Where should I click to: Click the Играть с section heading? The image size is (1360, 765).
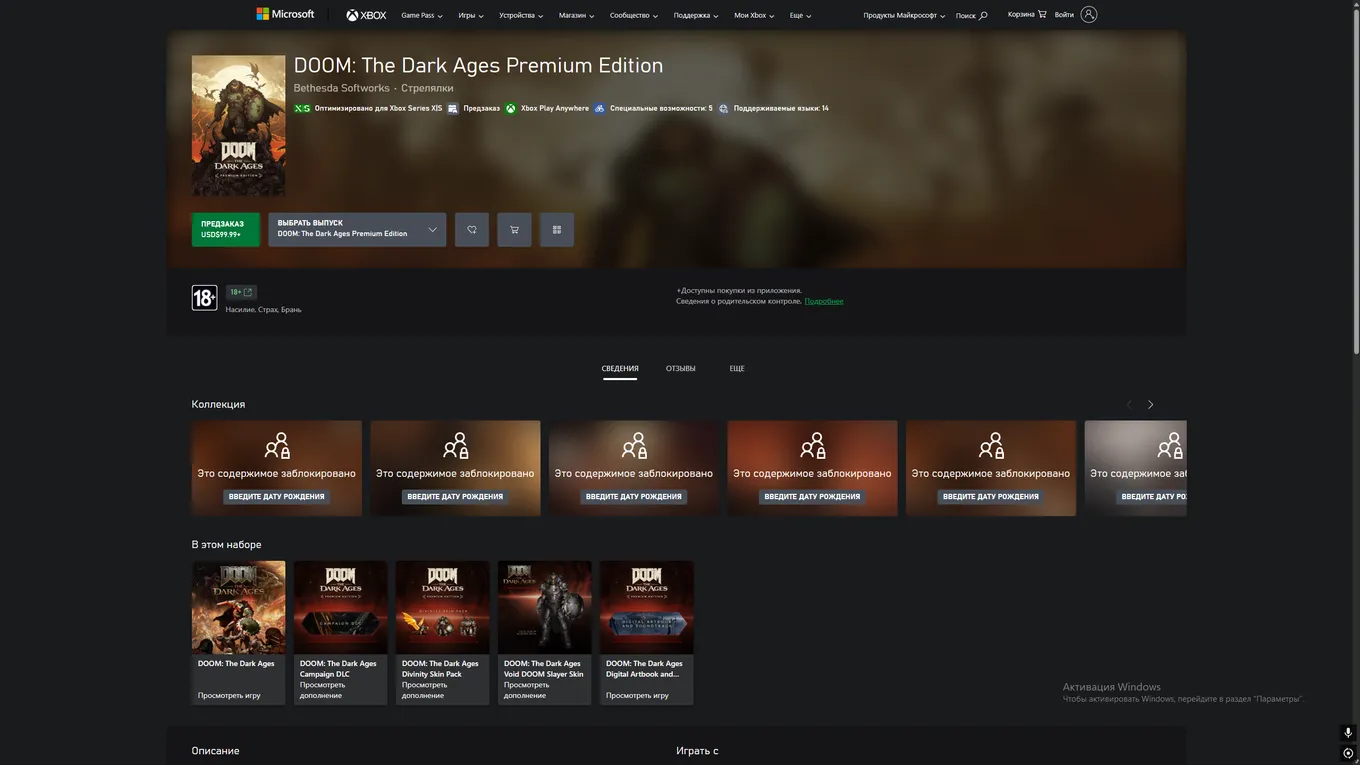tap(697, 751)
